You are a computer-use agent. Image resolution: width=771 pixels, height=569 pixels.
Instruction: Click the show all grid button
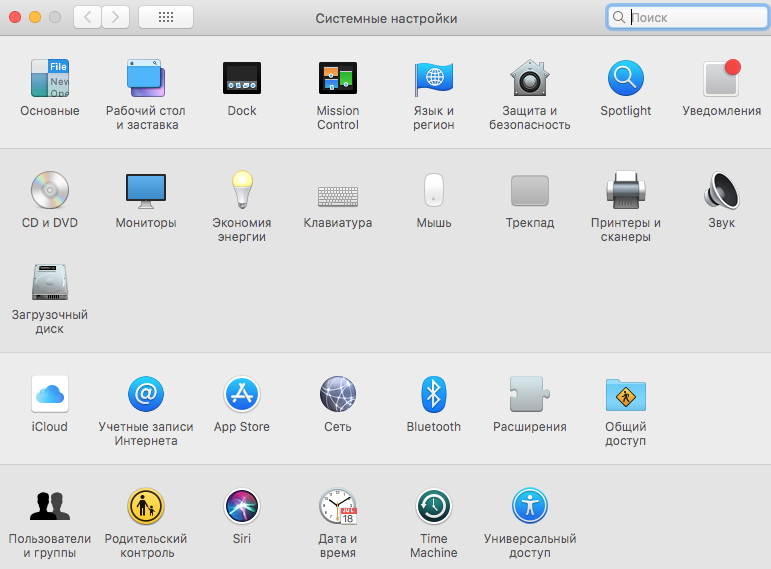coord(166,18)
